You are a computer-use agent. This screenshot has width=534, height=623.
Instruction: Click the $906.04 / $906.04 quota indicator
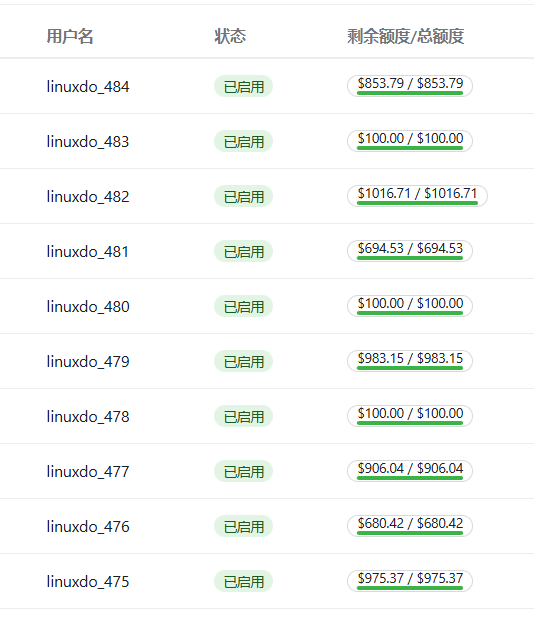tap(410, 471)
